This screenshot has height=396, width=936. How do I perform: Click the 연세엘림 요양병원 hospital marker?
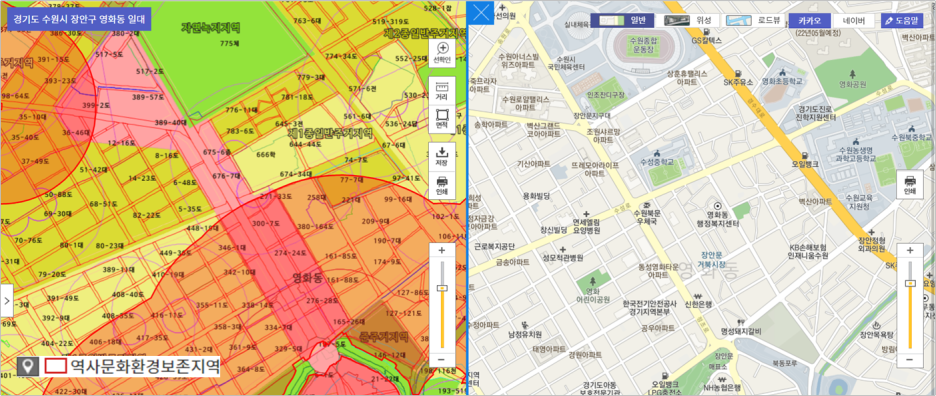(x=586, y=213)
